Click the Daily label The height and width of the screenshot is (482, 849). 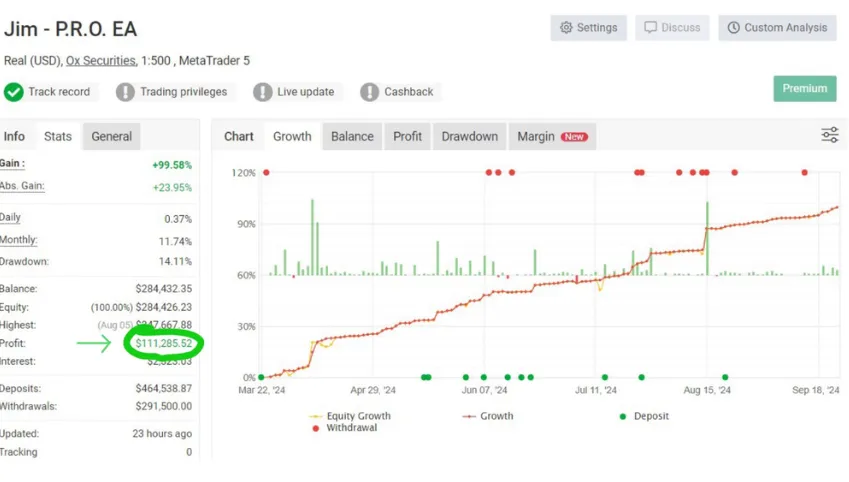click(x=10, y=217)
